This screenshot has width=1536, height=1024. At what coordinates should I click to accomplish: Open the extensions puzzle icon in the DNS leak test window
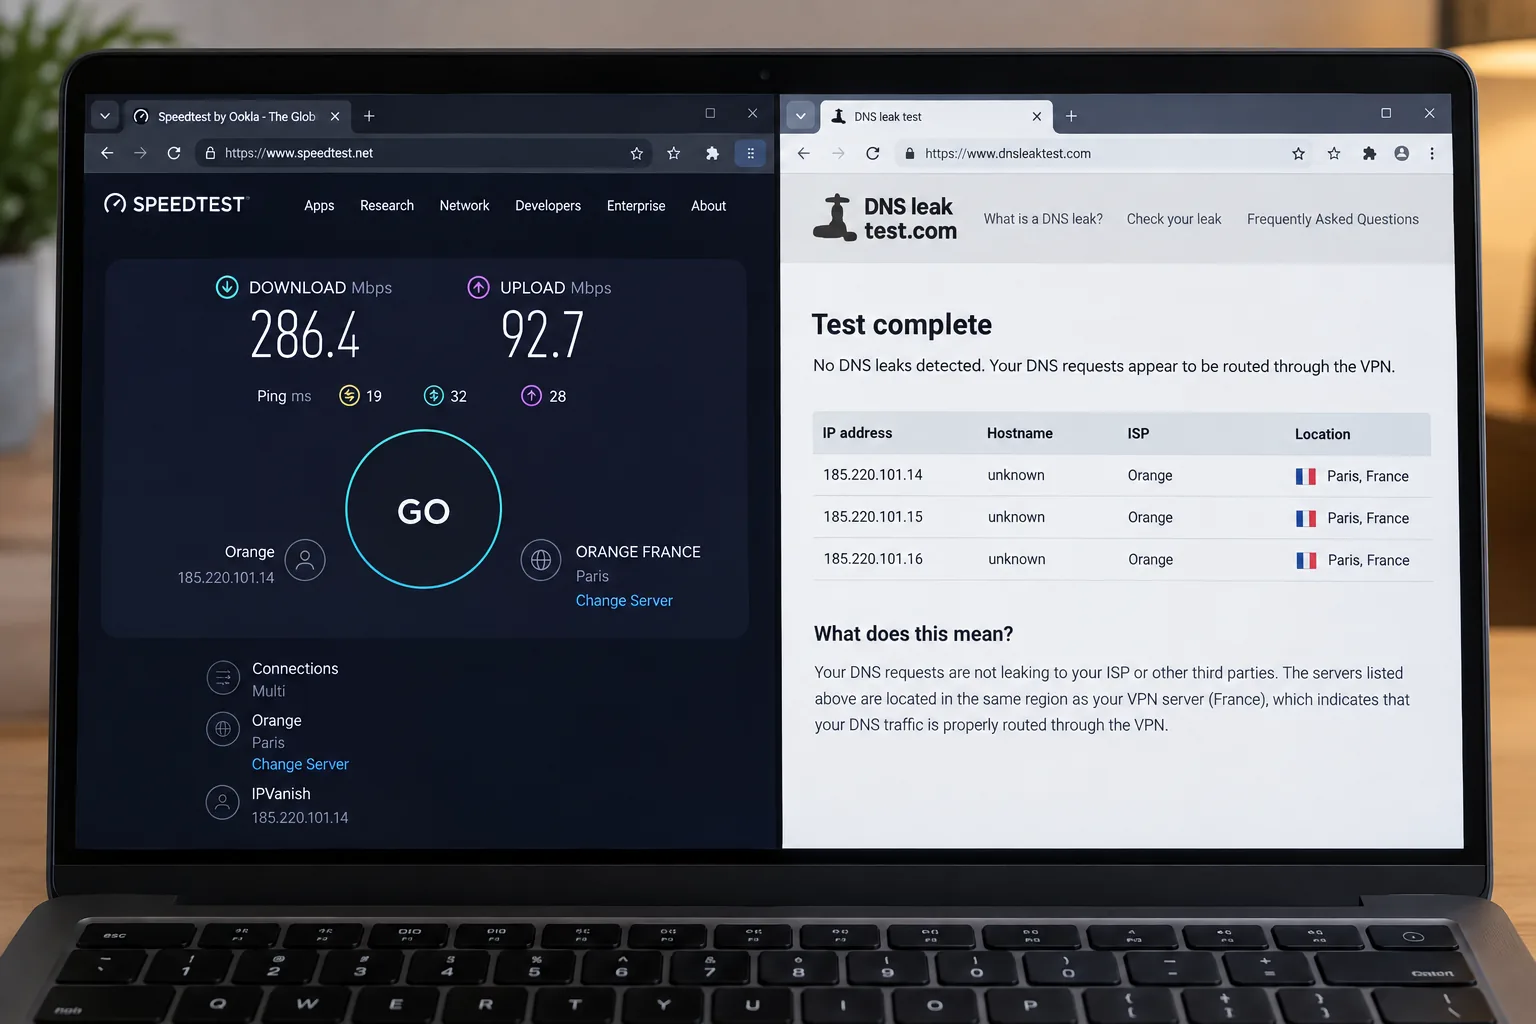[x=1369, y=153]
